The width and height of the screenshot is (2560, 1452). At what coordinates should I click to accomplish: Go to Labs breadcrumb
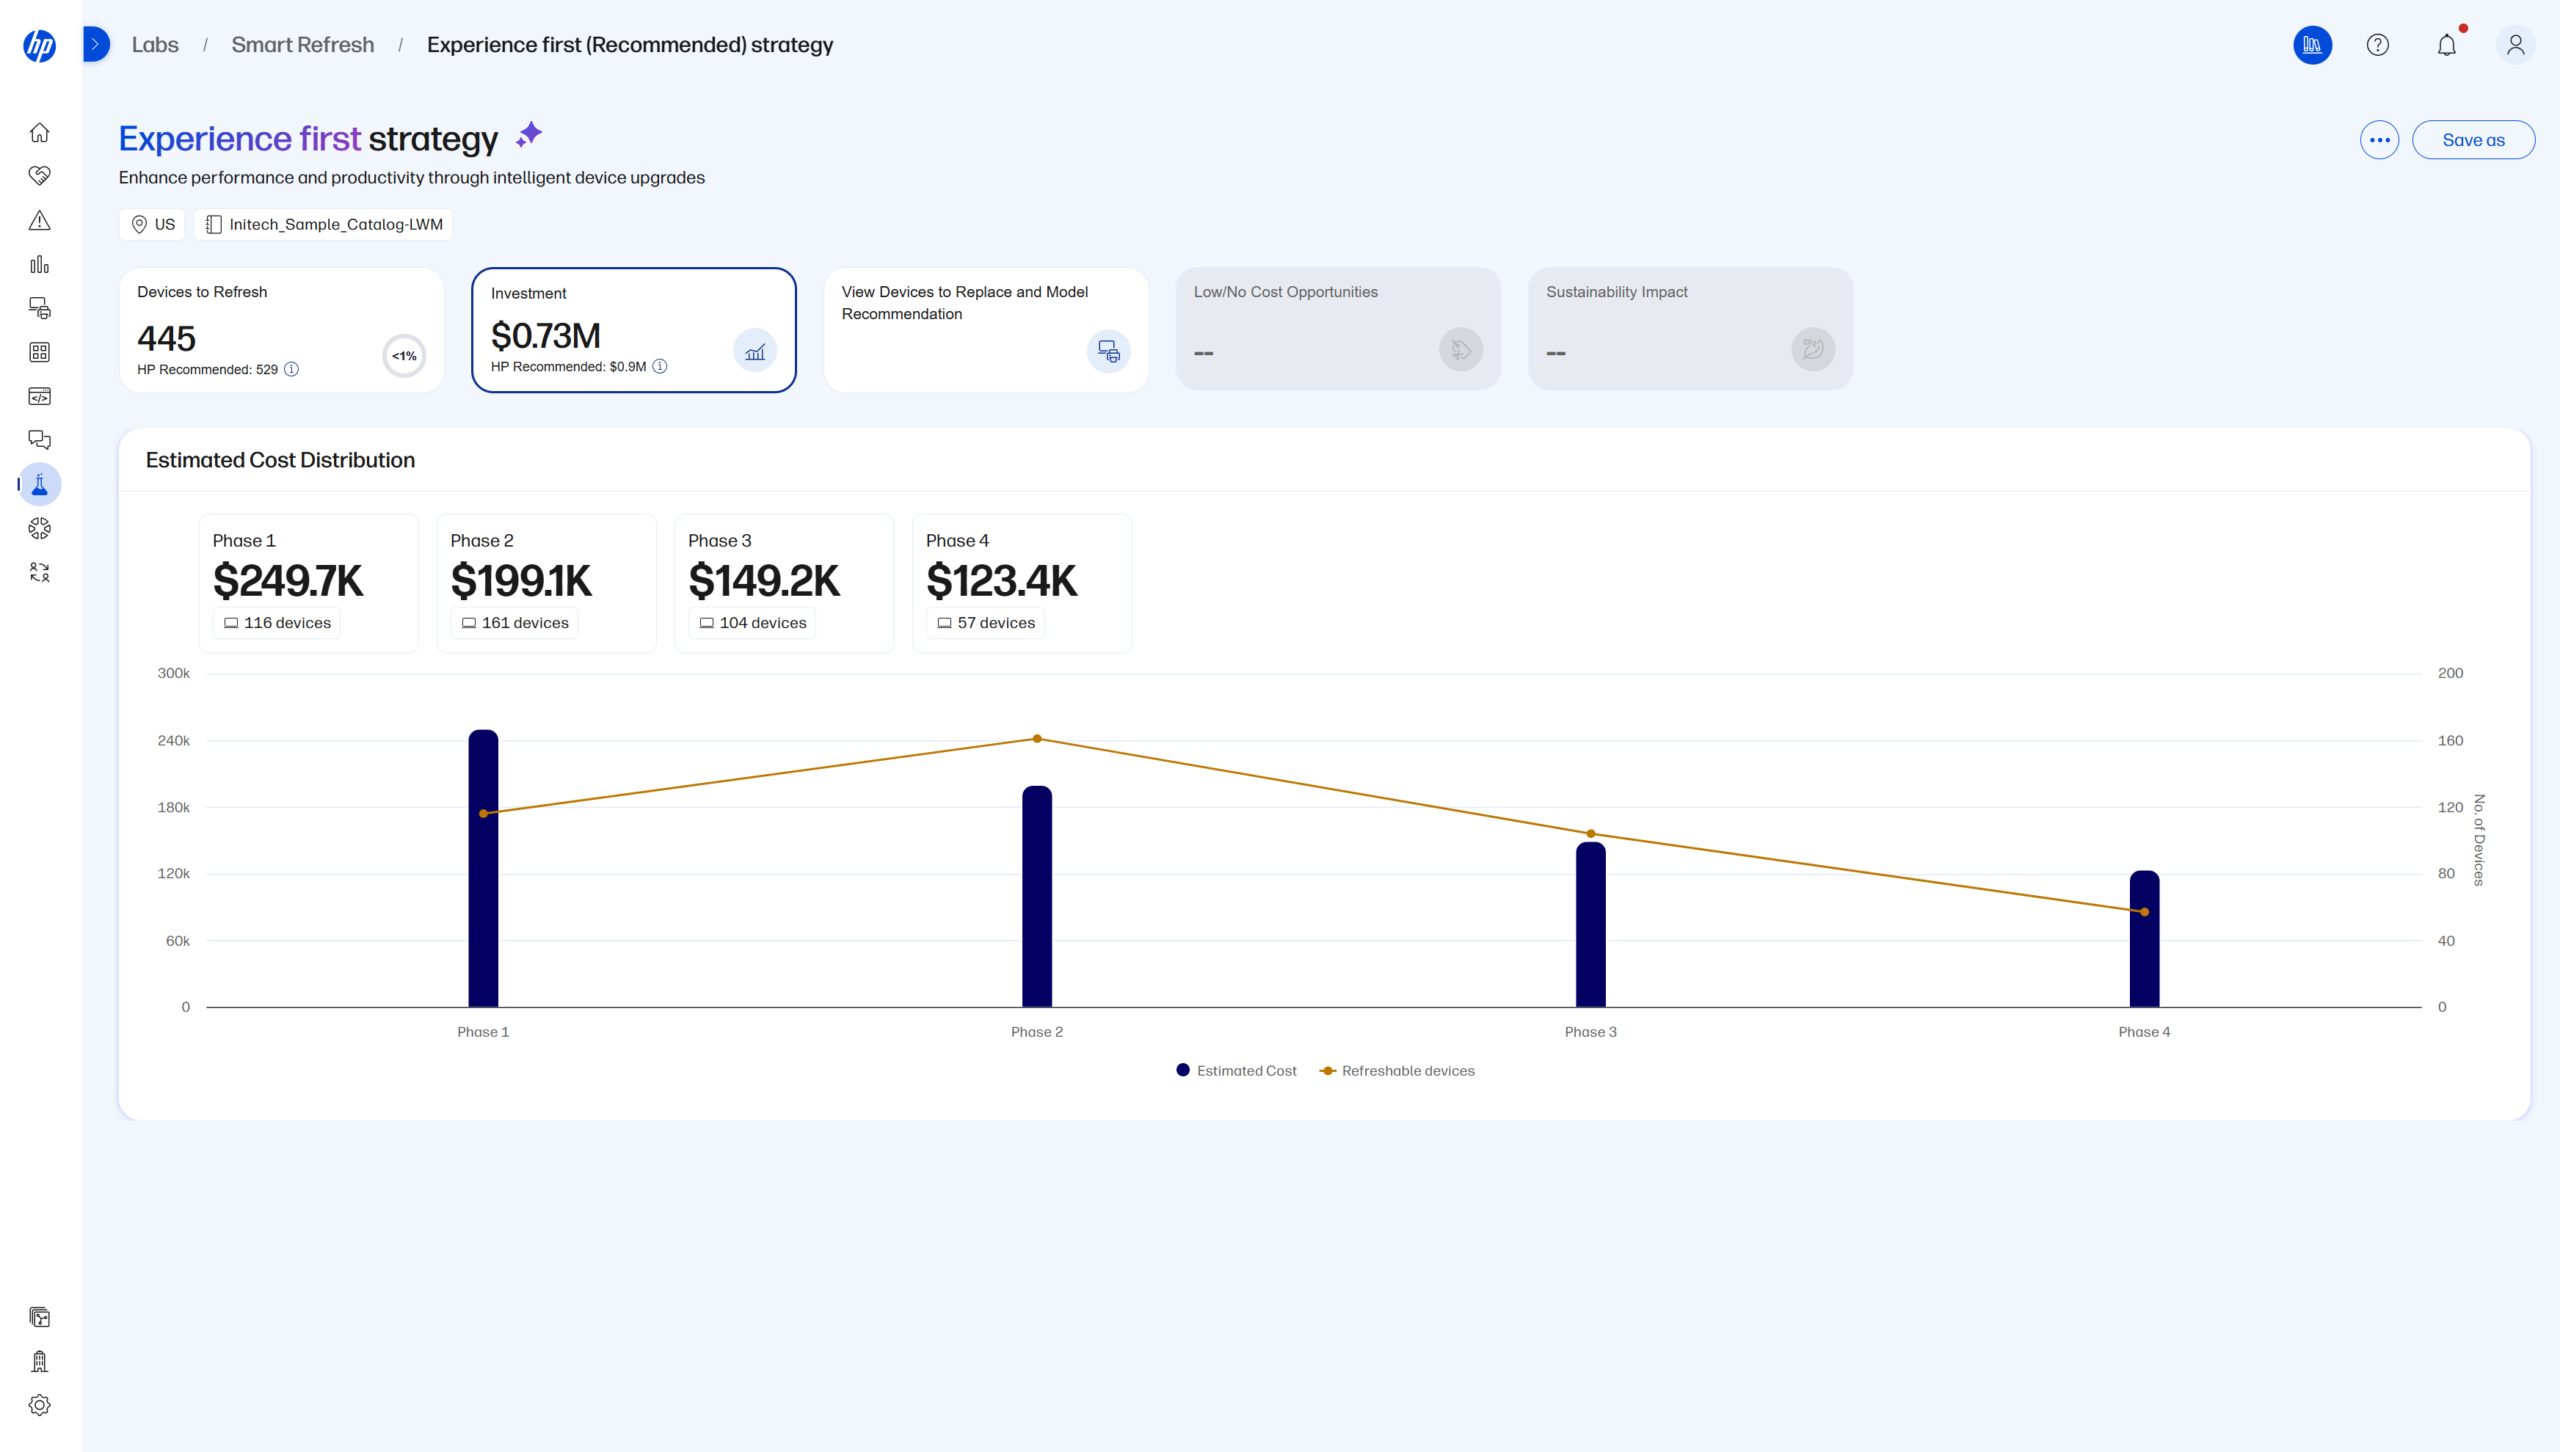[x=155, y=45]
